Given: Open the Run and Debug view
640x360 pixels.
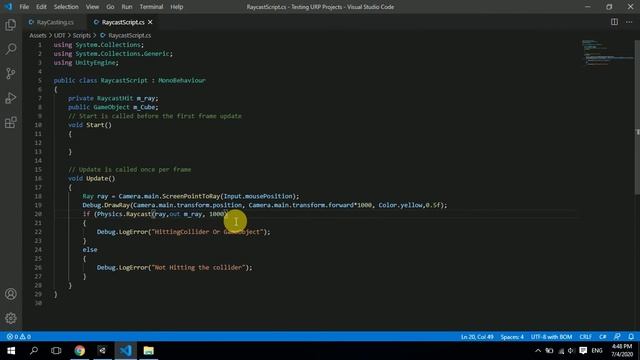Looking at the screenshot, I should pos(11,98).
